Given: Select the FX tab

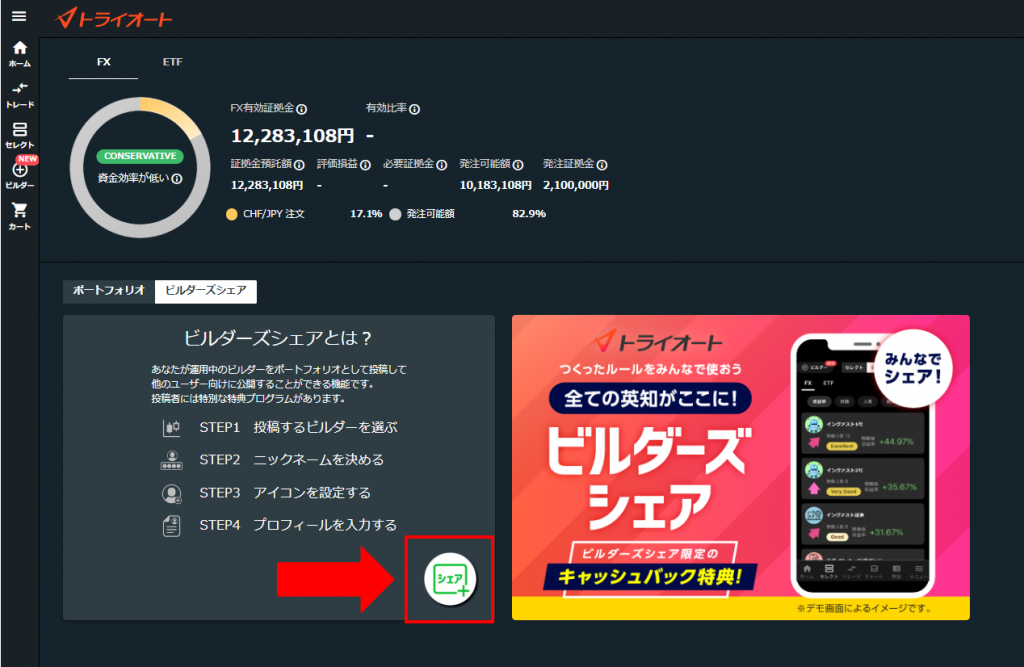Looking at the screenshot, I should pos(104,62).
